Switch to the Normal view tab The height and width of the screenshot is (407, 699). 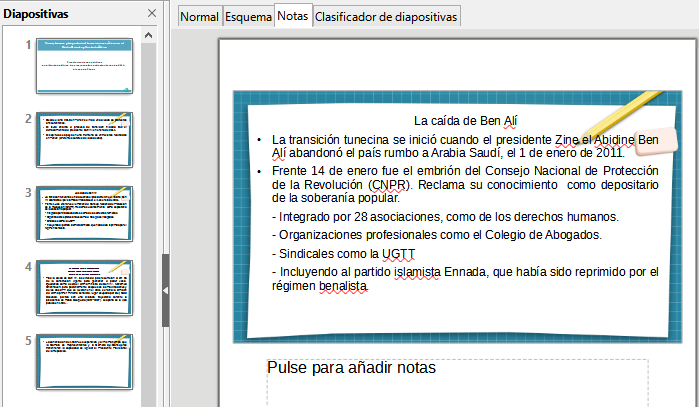pyautogui.click(x=199, y=17)
